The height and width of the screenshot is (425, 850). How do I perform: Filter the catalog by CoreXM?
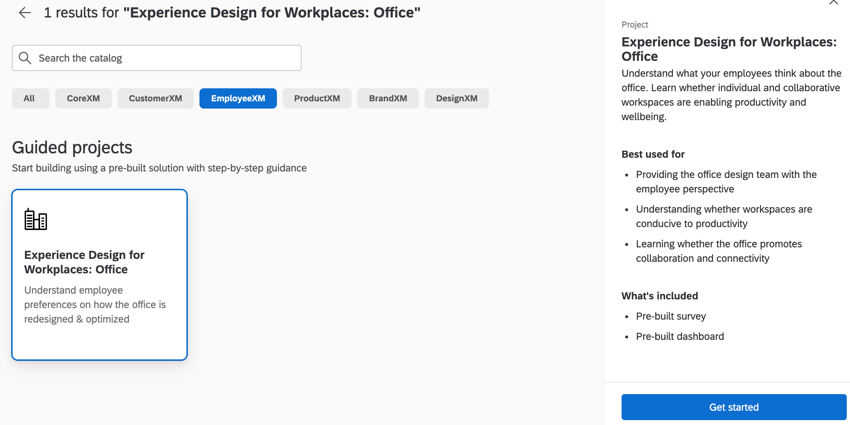pyautogui.click(x=83, y=98)
